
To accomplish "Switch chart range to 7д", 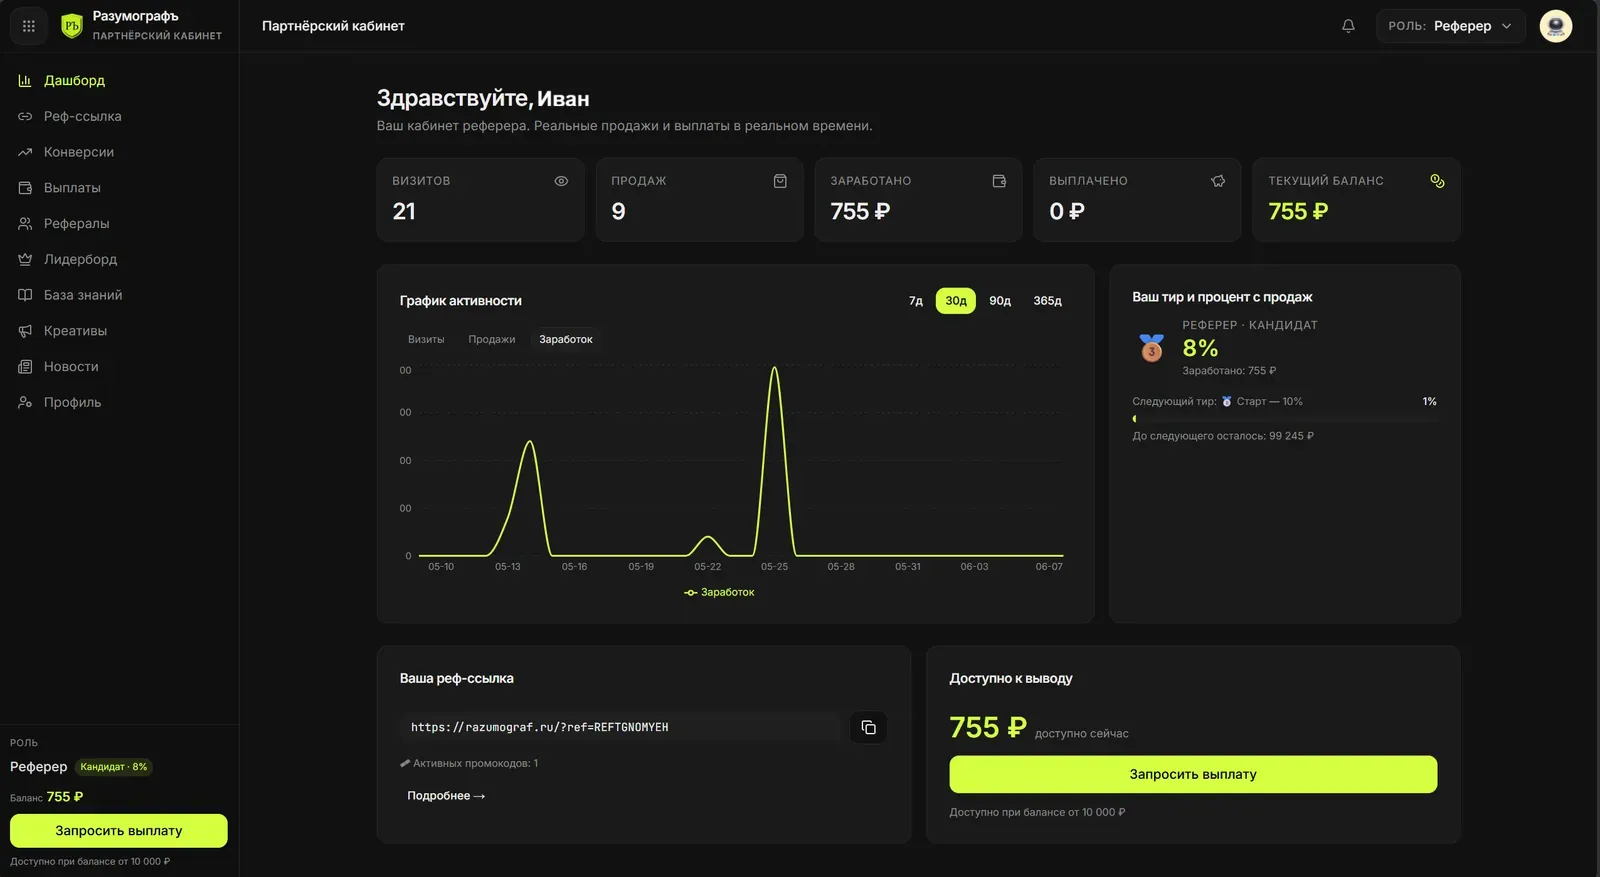I will 916,301.
